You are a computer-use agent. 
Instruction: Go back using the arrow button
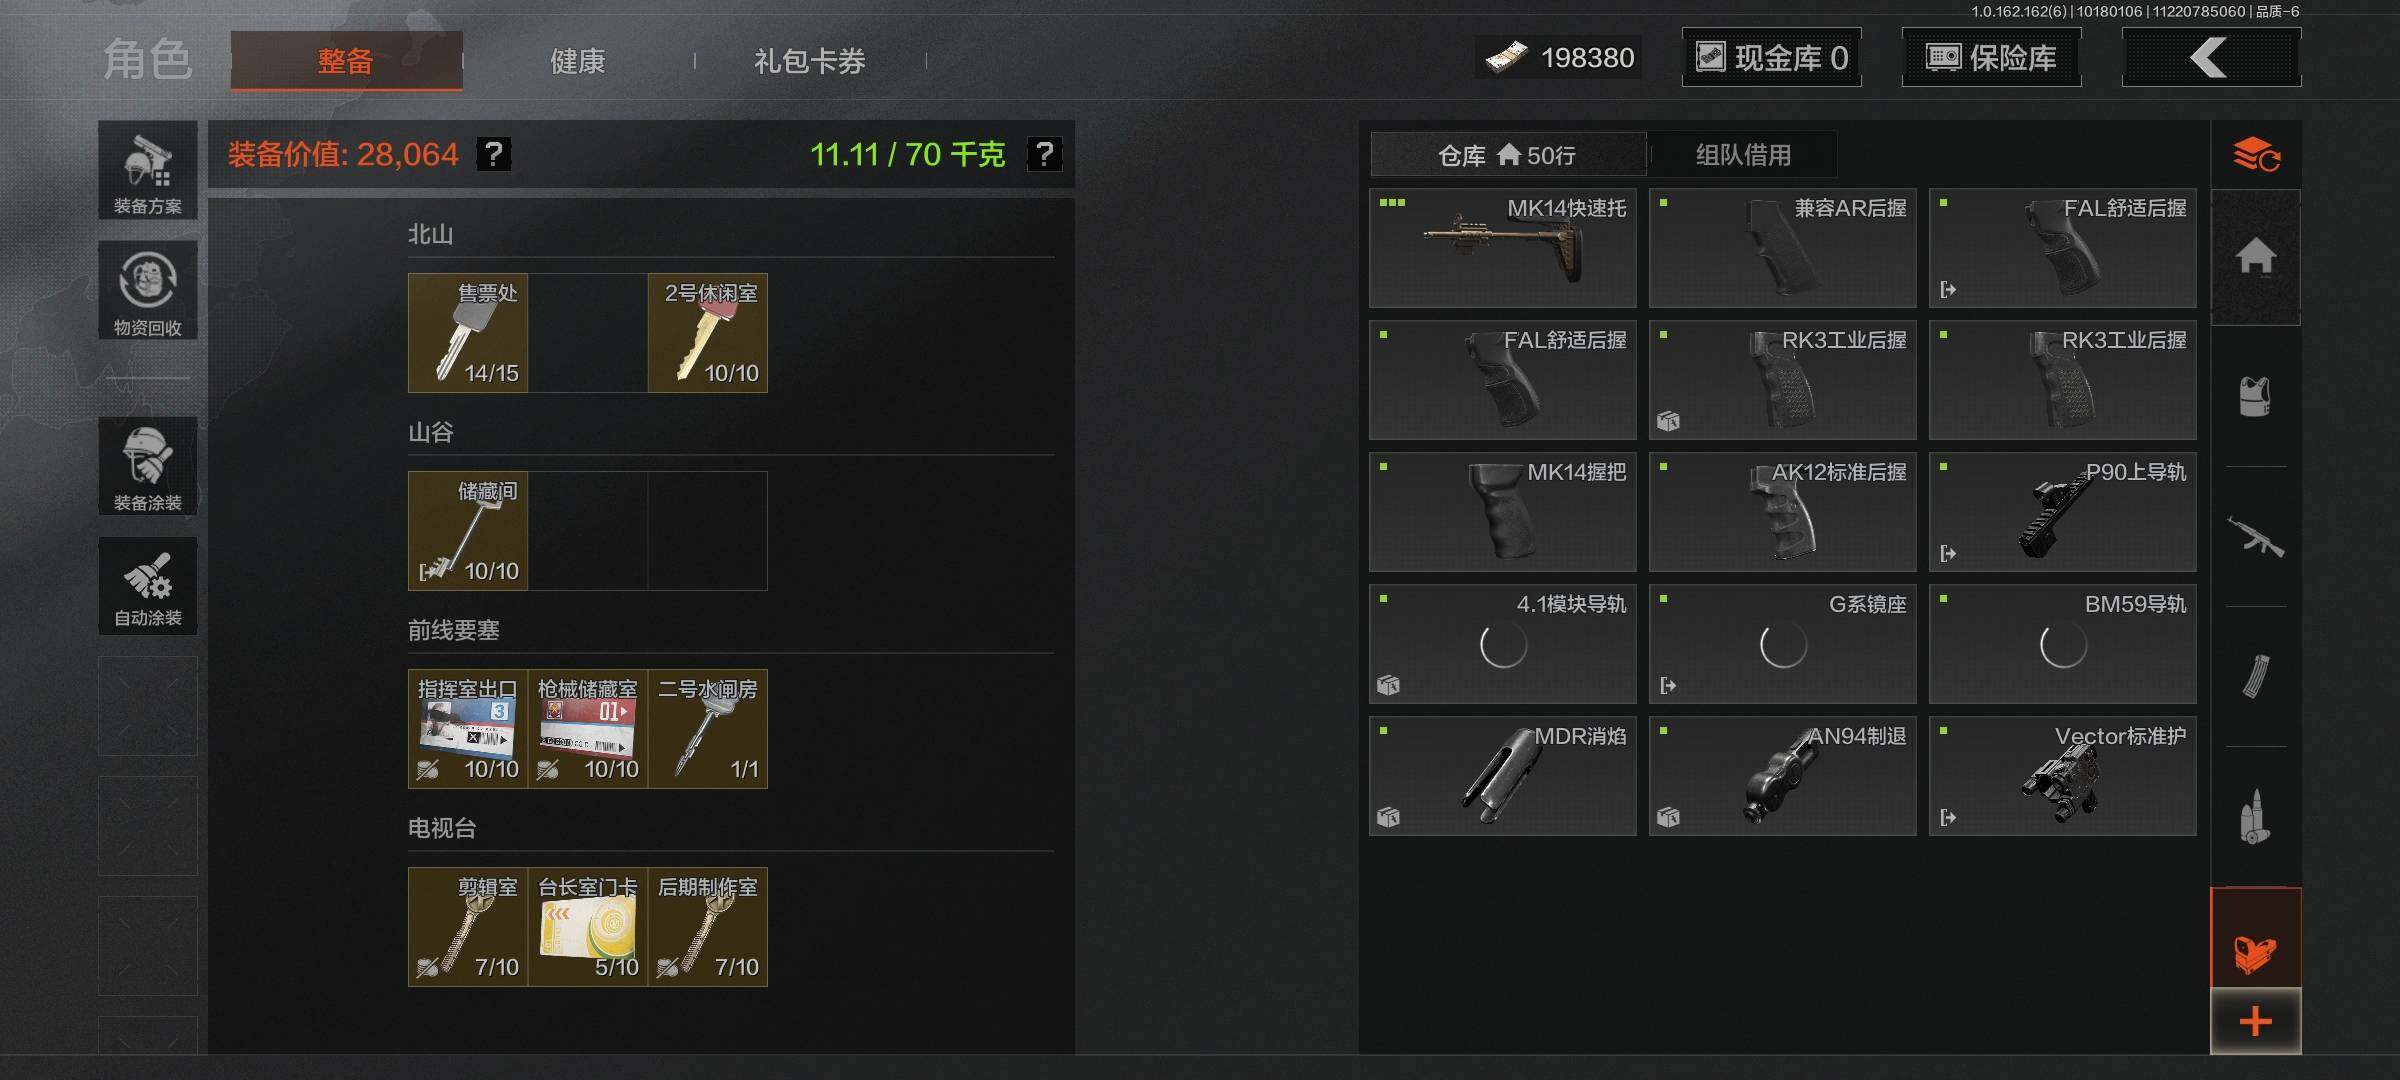point(2211,57)
